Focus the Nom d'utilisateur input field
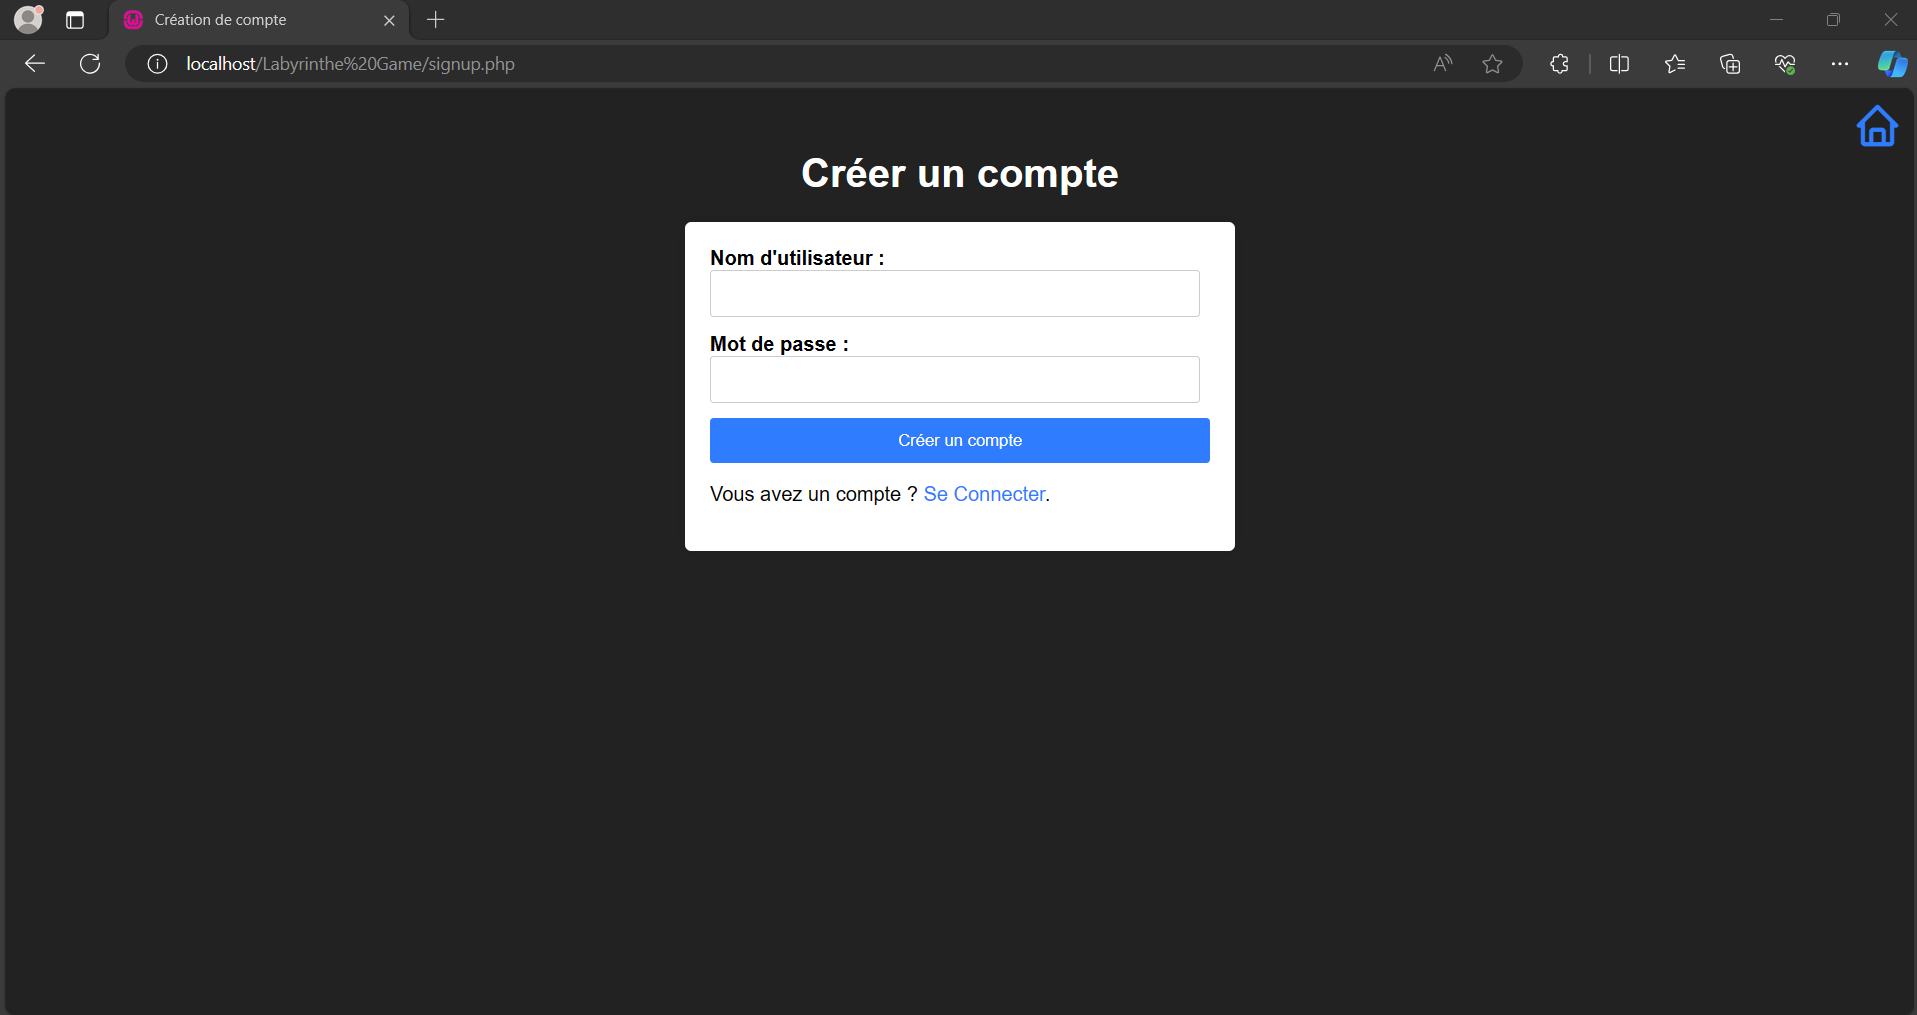The width and height of the screenshot is (1917, 1015). pos(954,293)
